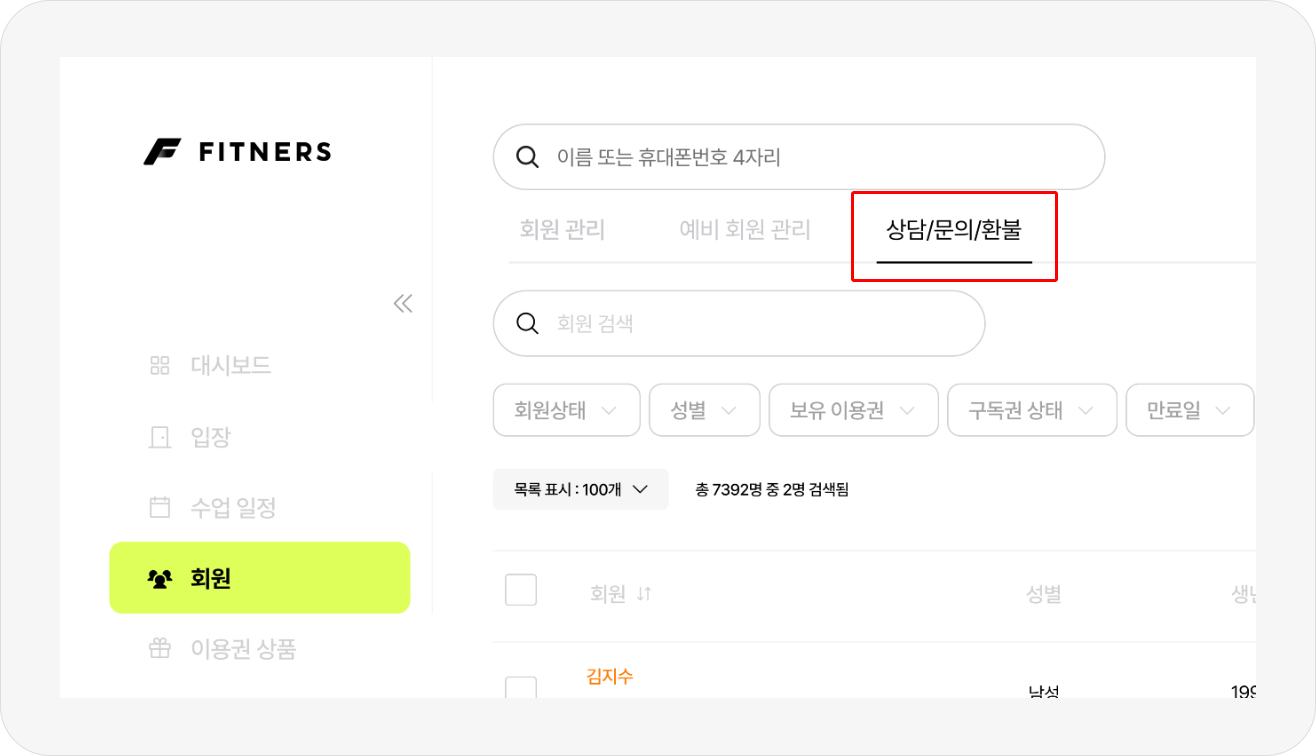
Task: Open 대시보드 via its grid icon
Action: click(x=160, y=365)
